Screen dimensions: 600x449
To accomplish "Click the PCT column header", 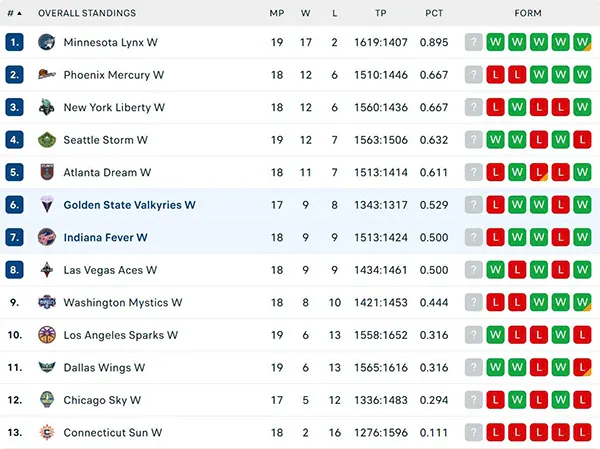I will click(434, 13).
